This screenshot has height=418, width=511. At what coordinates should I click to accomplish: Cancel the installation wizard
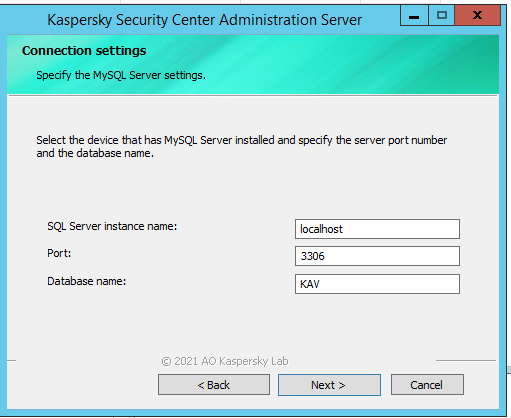427,385
